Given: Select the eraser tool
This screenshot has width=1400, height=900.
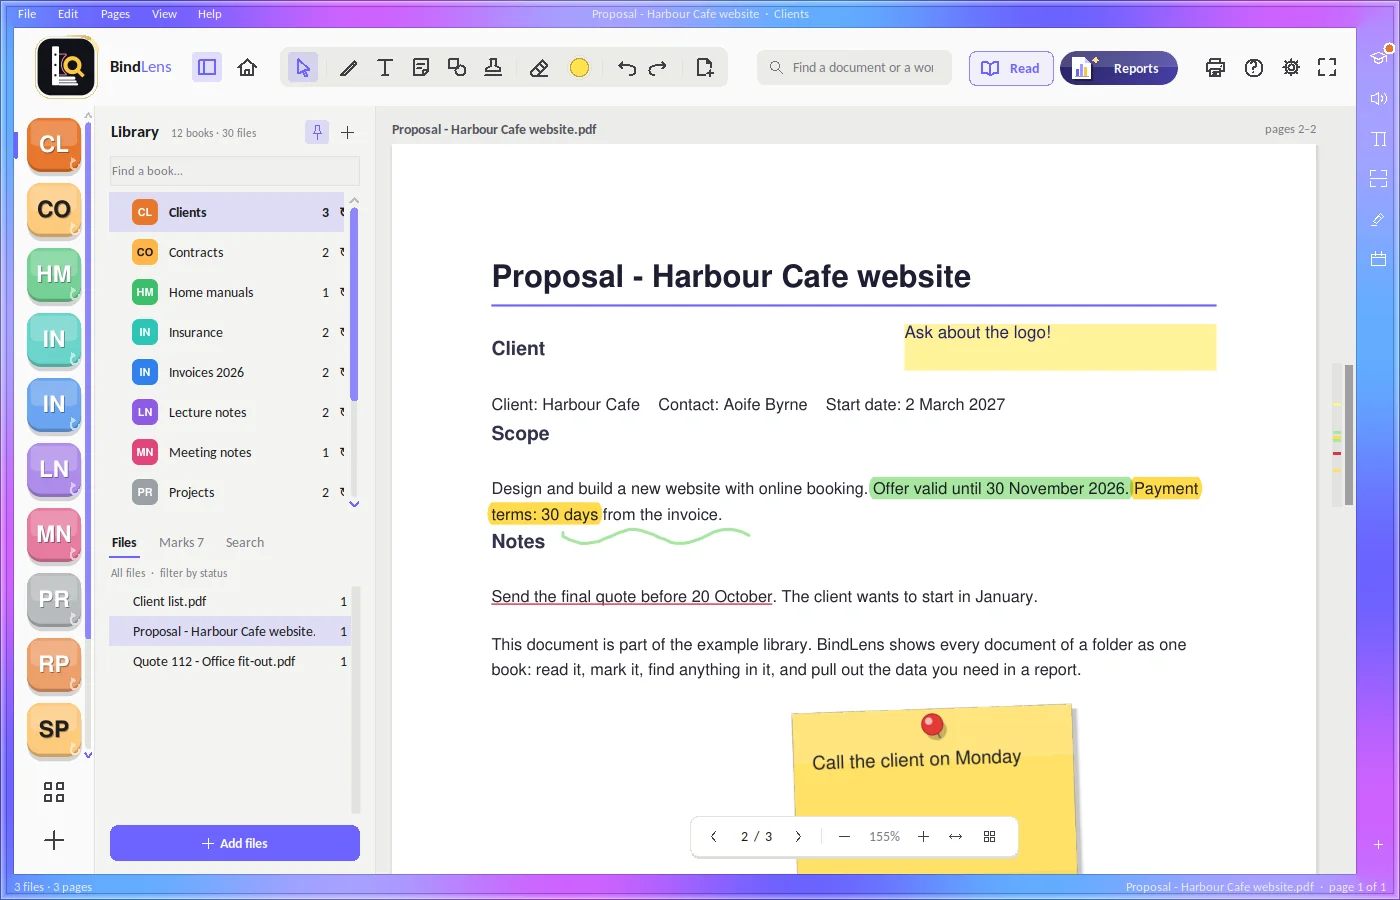Looking at the screenshot, I should click(x=539, y=67).
